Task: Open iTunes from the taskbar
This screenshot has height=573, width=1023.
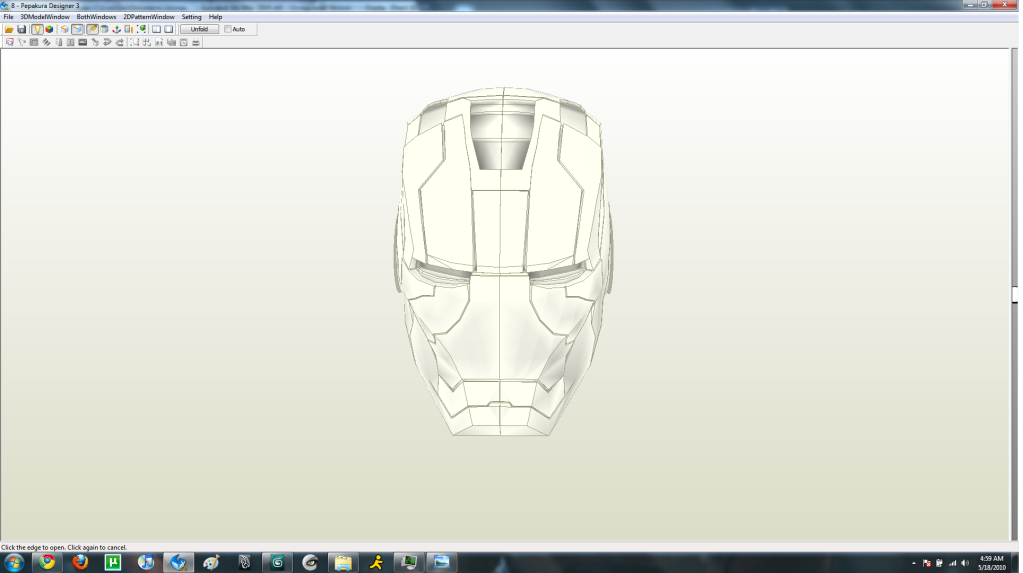Action: 145,563
